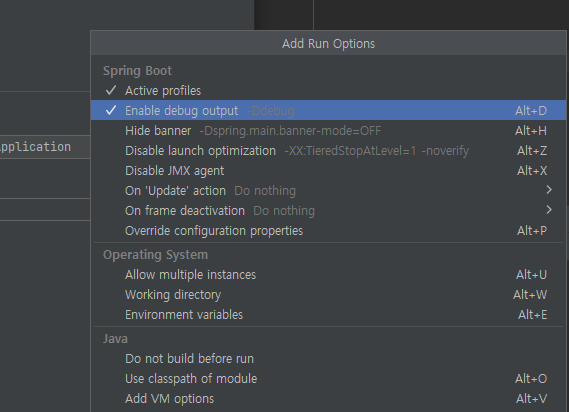Add Working directory option
569x412 pixels.
coord(328,294)
